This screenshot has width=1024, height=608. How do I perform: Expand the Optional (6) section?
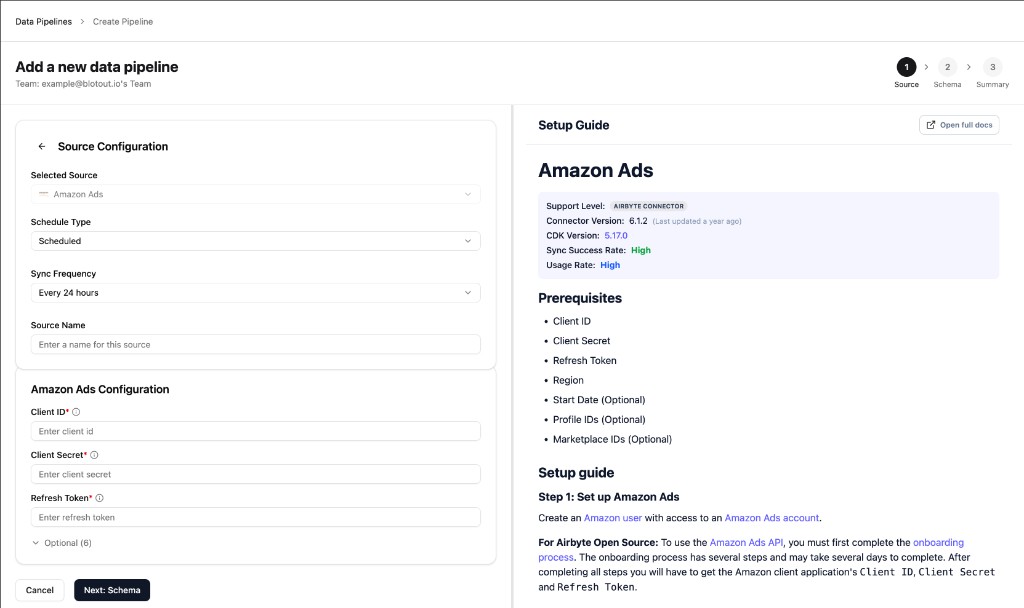click(x=62, y=543)
